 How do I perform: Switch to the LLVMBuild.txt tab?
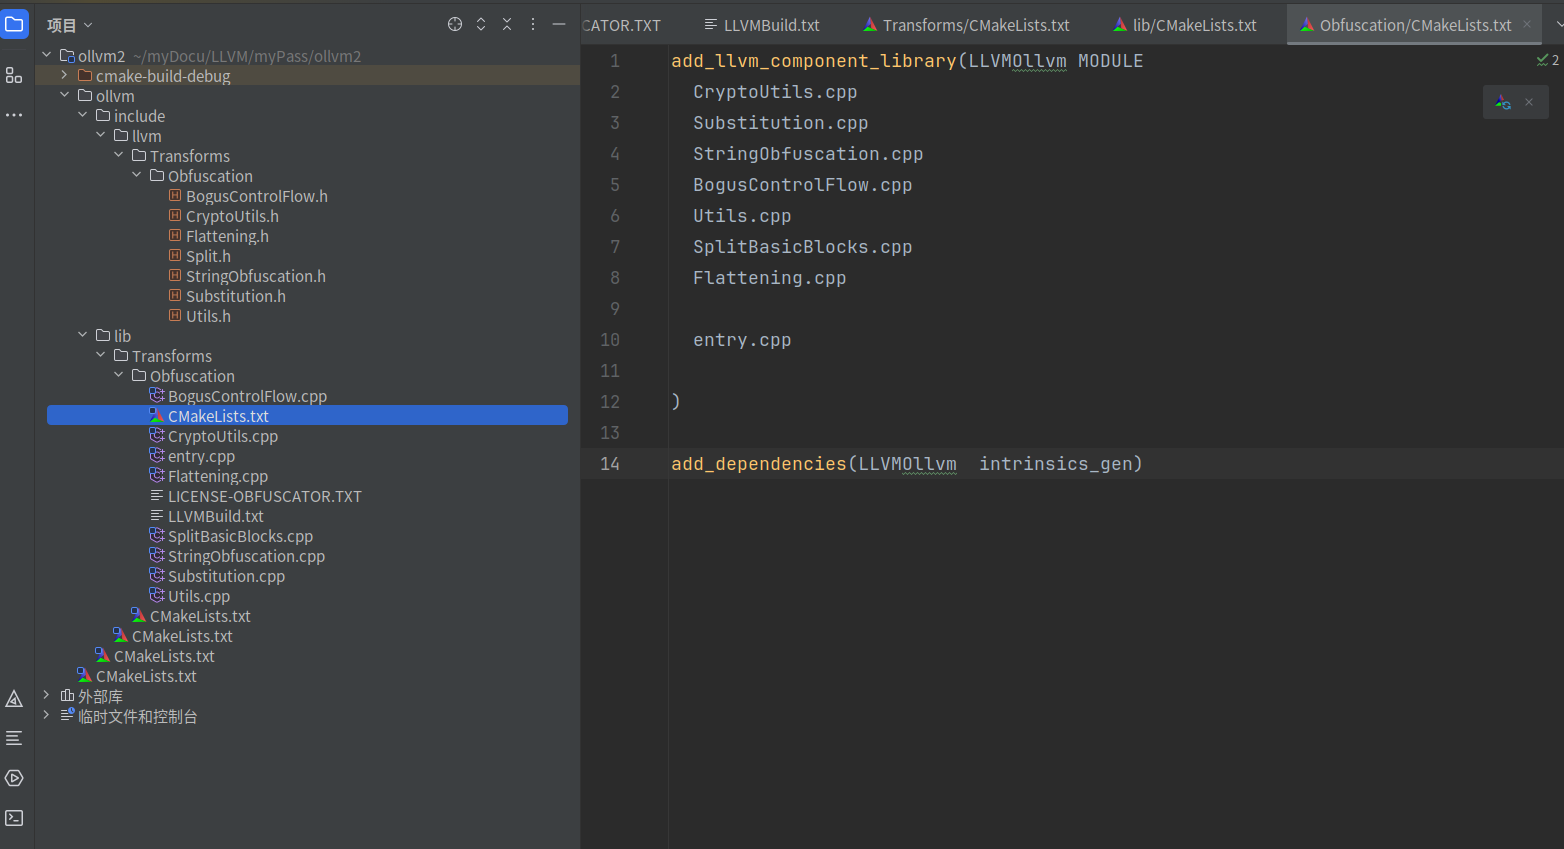762,25
